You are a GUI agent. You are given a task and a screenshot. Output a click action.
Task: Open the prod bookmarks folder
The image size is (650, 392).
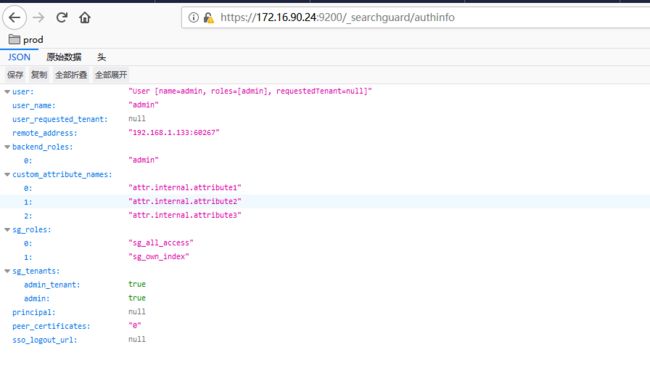pyautogui.click(x=26, y=40)
